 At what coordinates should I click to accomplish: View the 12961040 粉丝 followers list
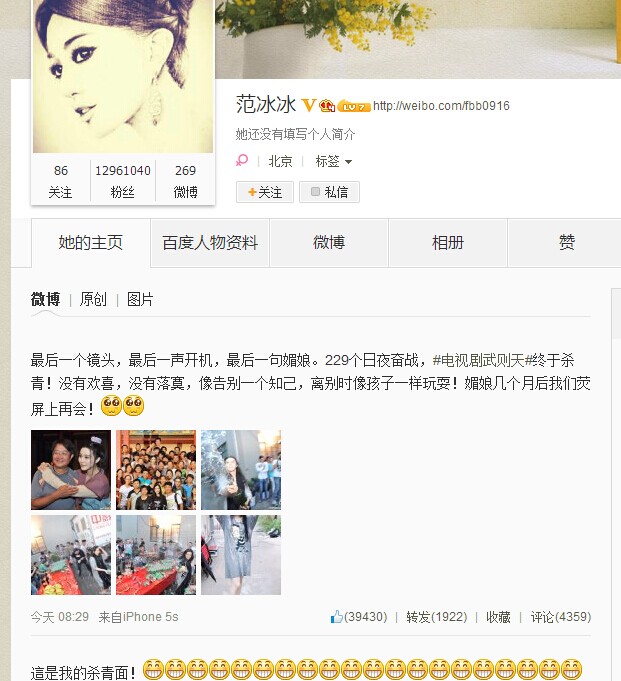coord(123,181)
